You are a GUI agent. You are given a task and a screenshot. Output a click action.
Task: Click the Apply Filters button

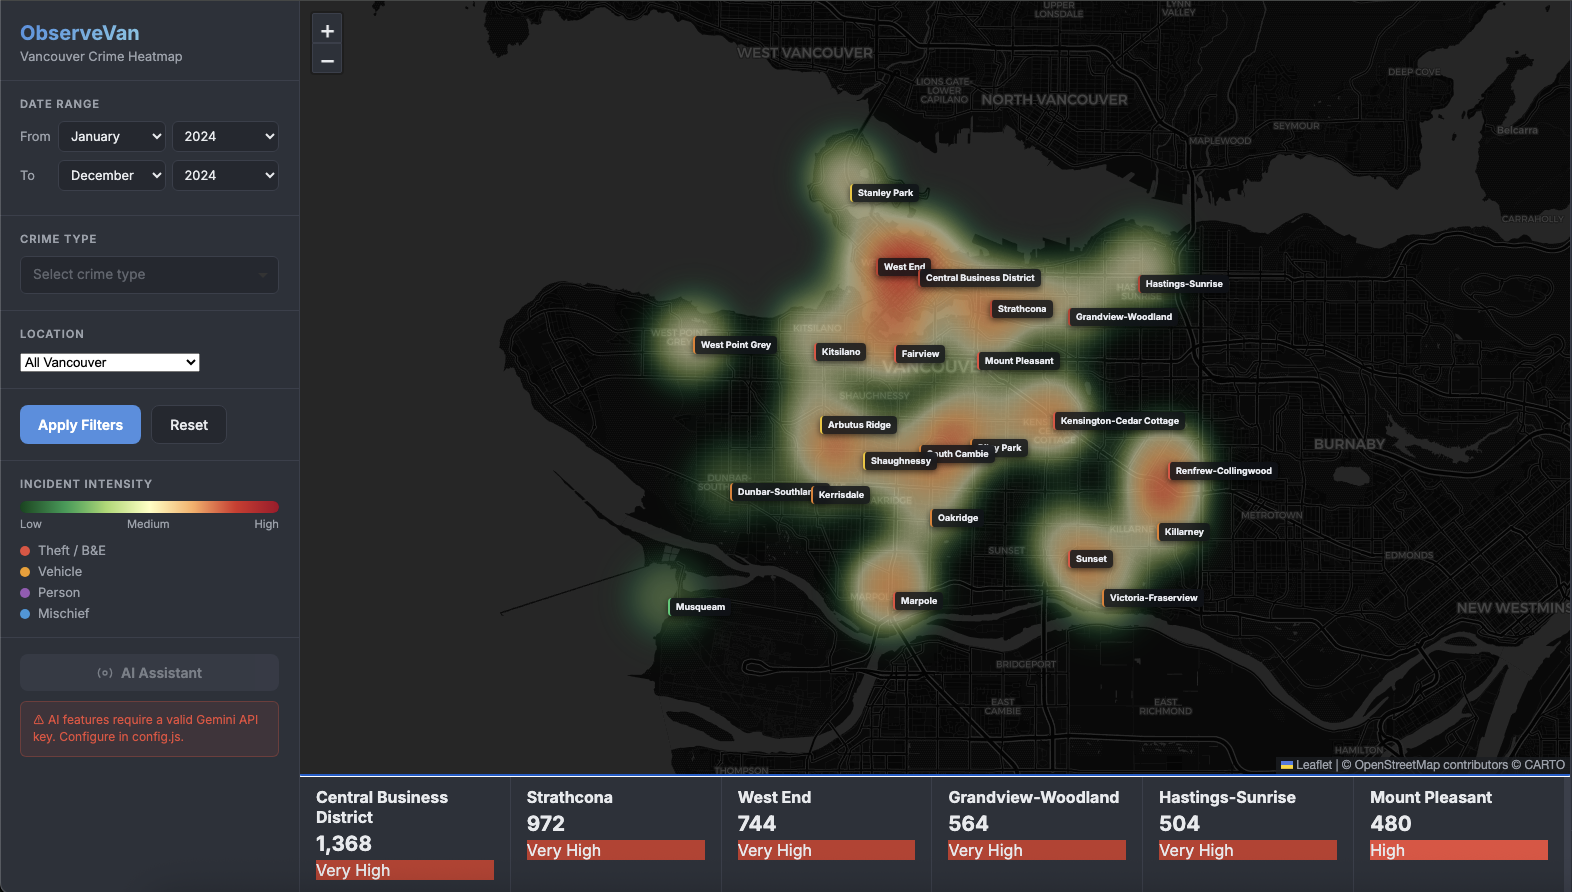point(80,425)
